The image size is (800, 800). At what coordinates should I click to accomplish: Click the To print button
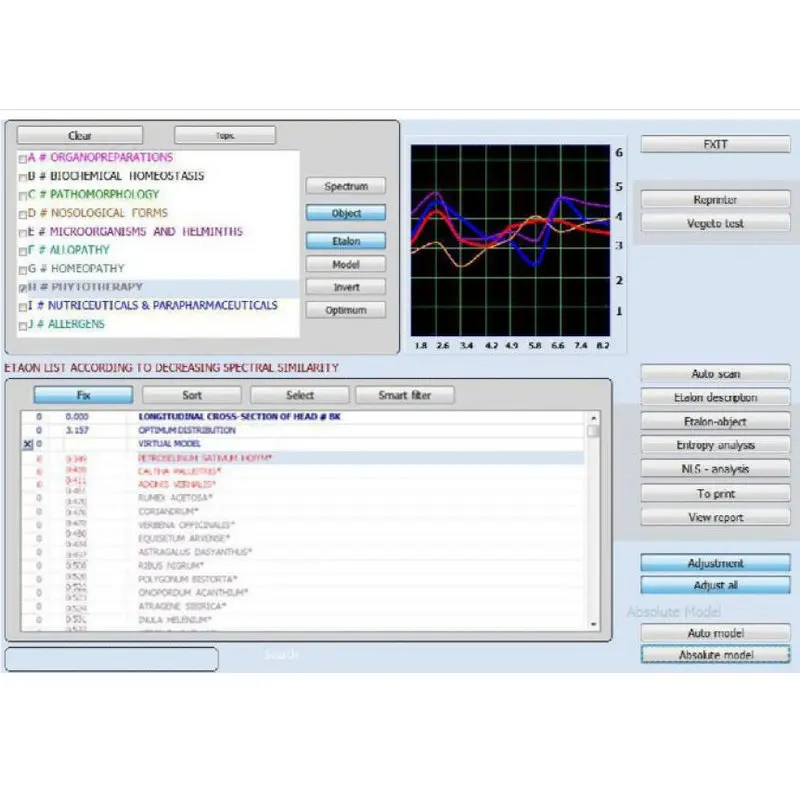[x=715, y=493]
